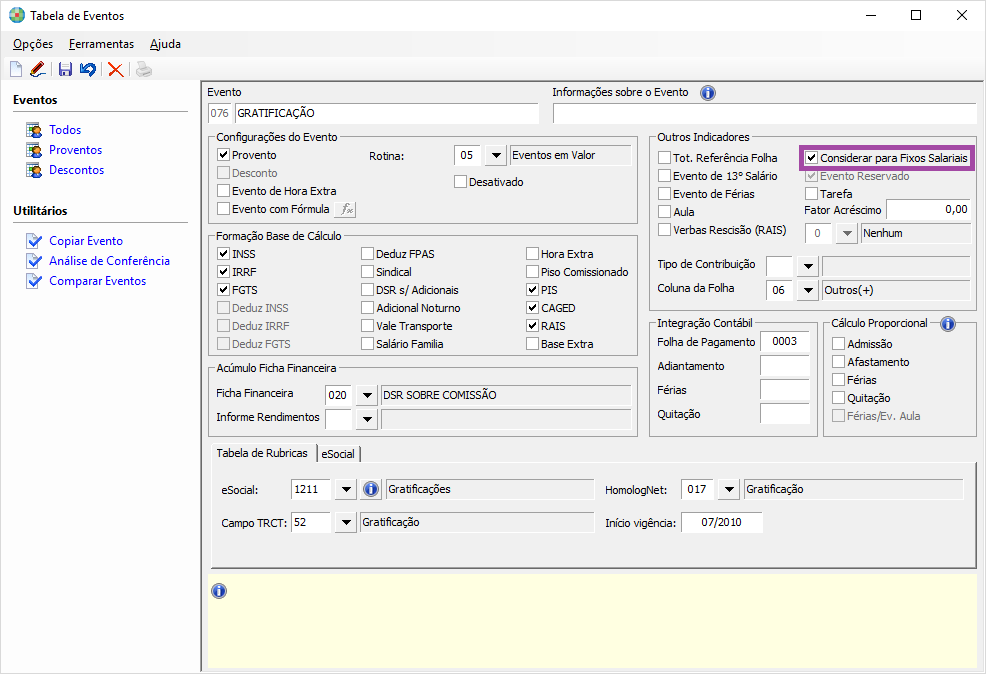Click info icon in yellow notes area

[x=219, y=591]
